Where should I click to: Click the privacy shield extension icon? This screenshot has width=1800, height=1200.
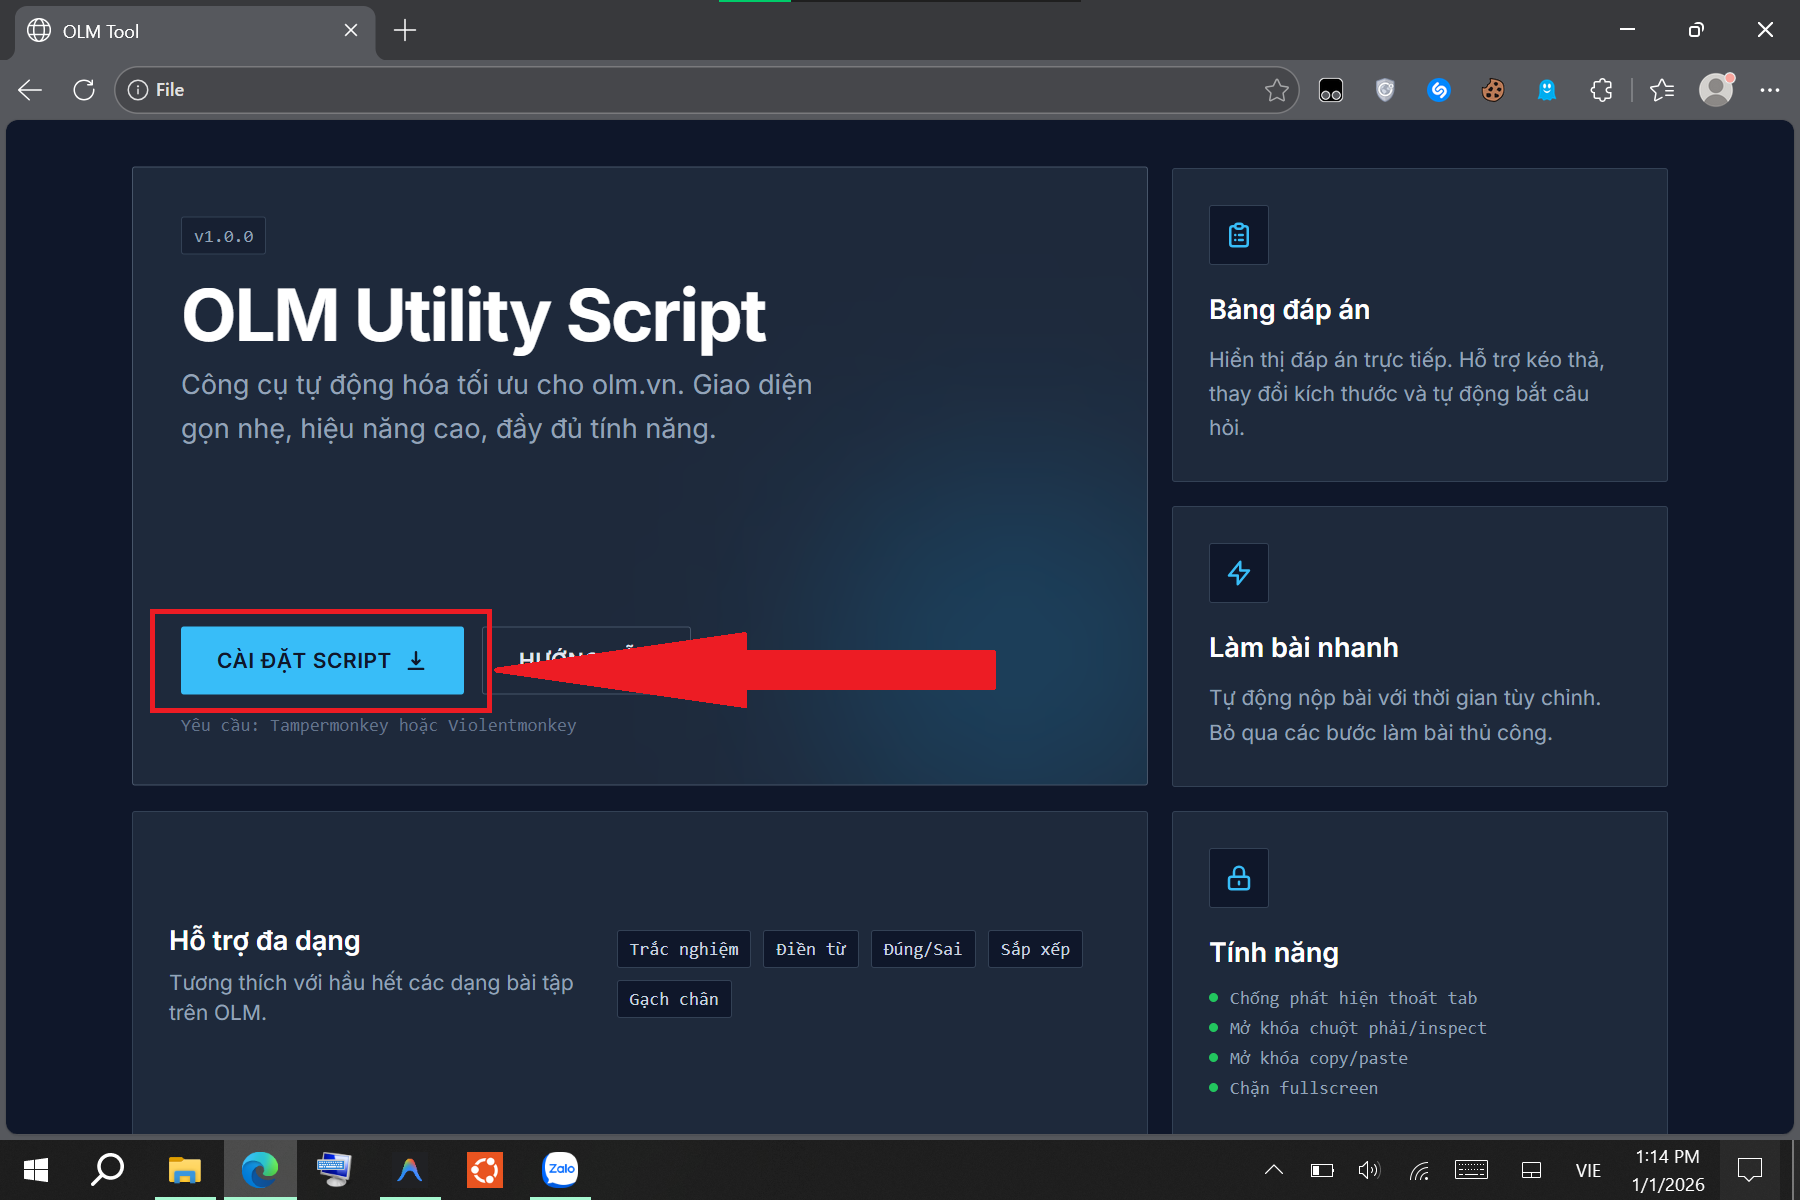tap(1385, 89)
